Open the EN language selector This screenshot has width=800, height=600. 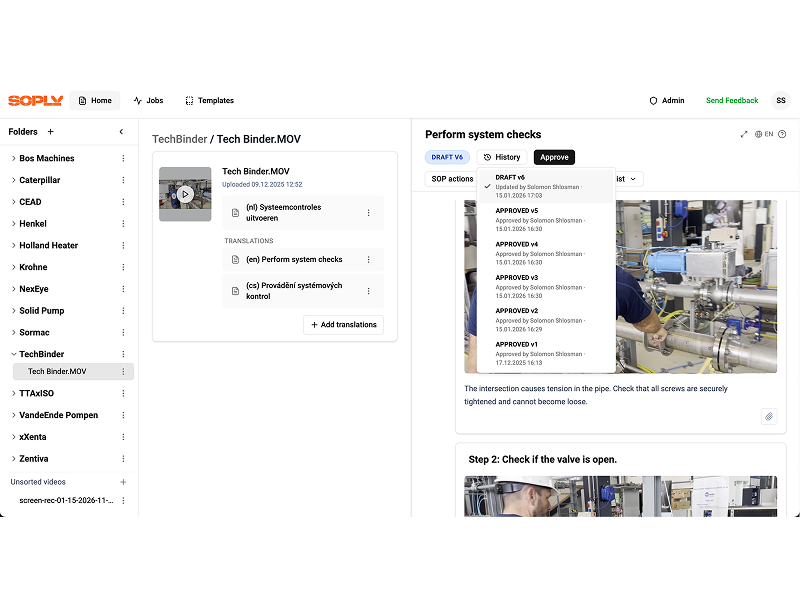764,134
